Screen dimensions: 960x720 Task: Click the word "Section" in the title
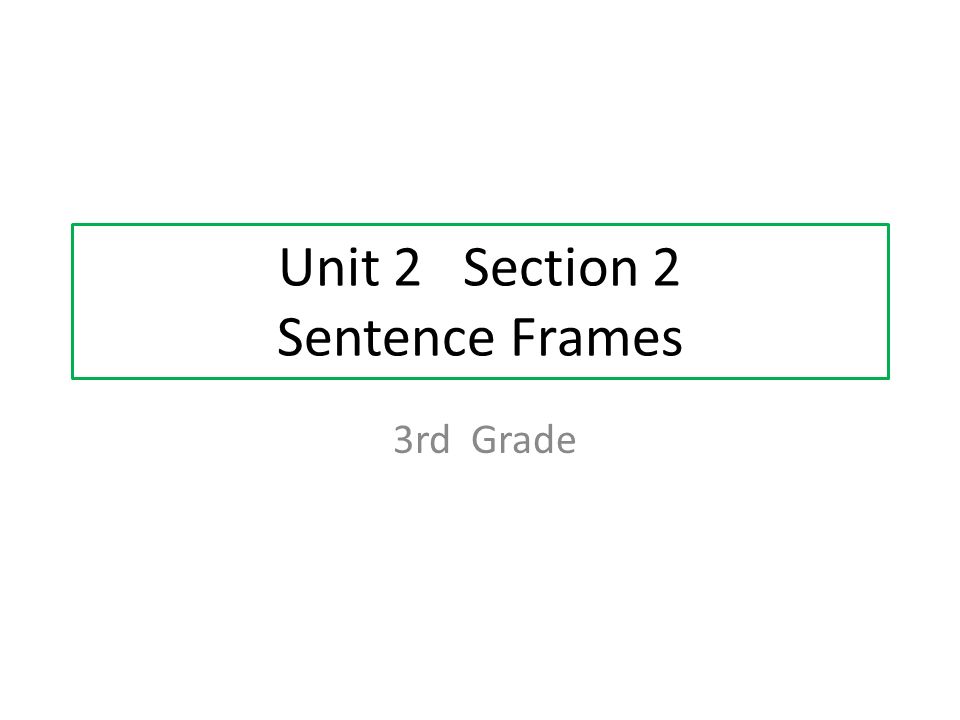click(550, 267)
